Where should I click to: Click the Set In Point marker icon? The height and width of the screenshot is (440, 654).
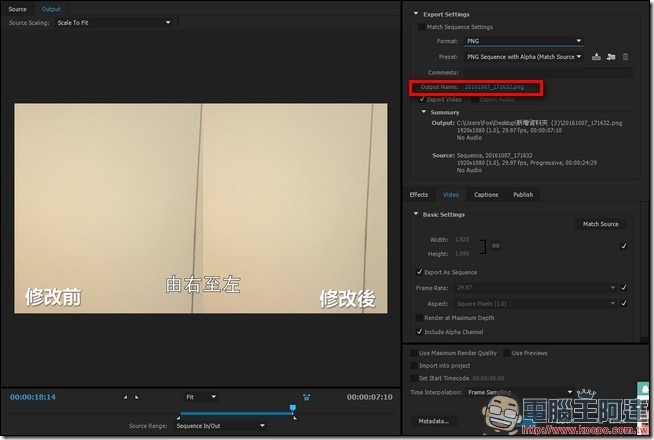click(x=125, y=397)
